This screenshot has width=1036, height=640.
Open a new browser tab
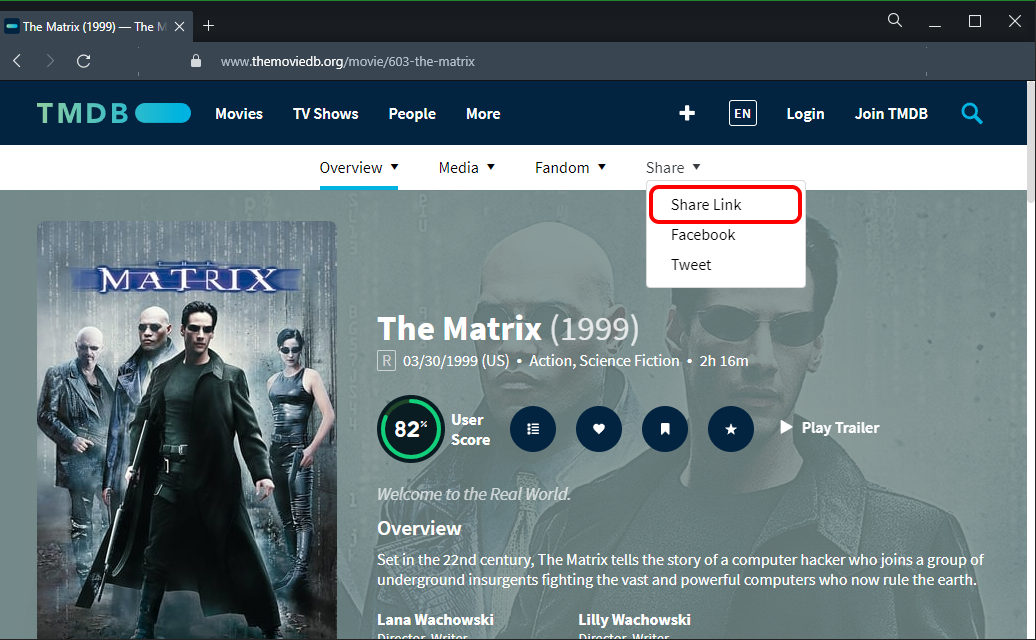point(208,26)
